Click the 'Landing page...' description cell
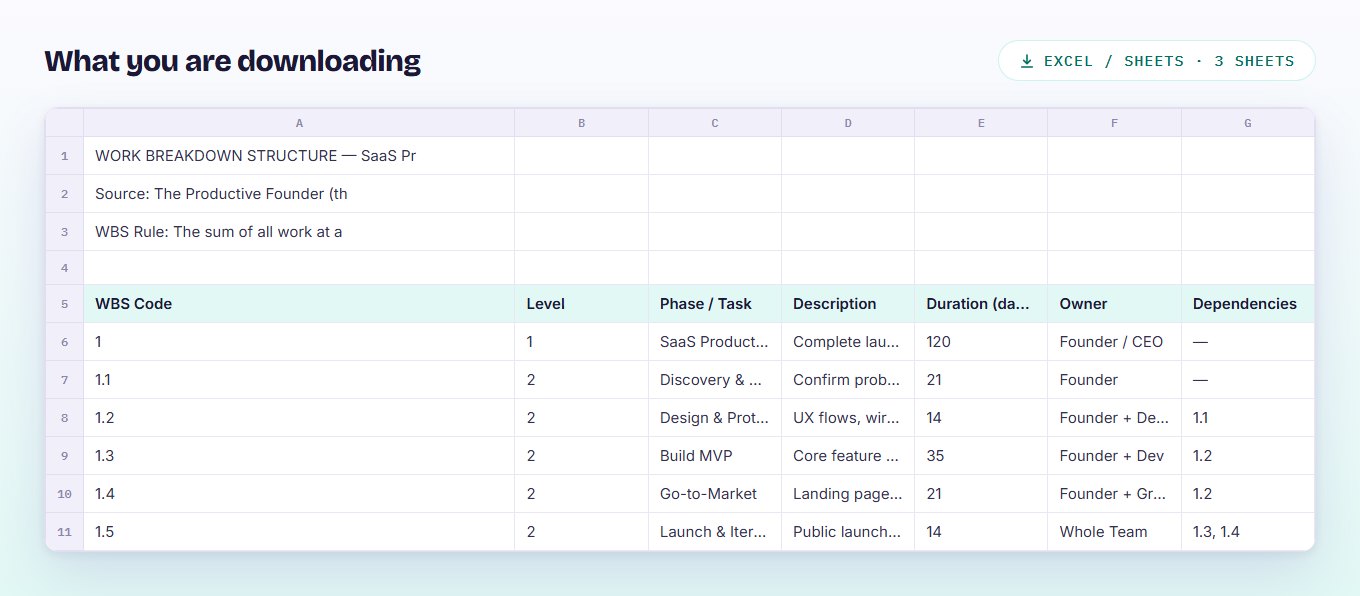 click(x=848, y=494)
